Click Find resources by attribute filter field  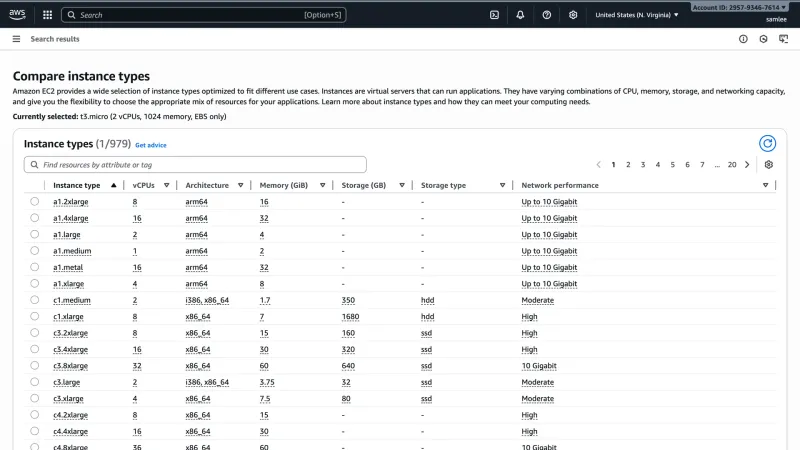click(x=195, y=164)
